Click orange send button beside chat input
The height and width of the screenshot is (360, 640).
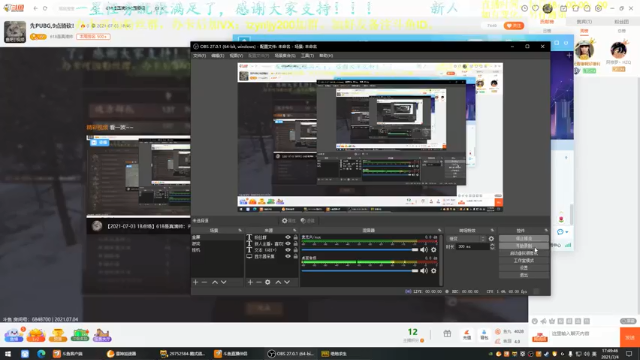click(629, 337)
